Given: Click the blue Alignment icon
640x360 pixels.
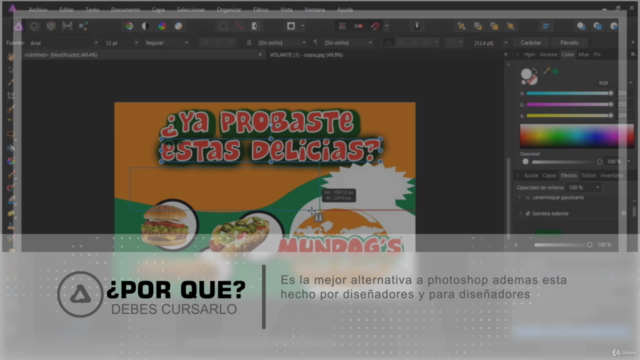Looking at the screenshot, I should pyautogui.click(x=546, y=26).
